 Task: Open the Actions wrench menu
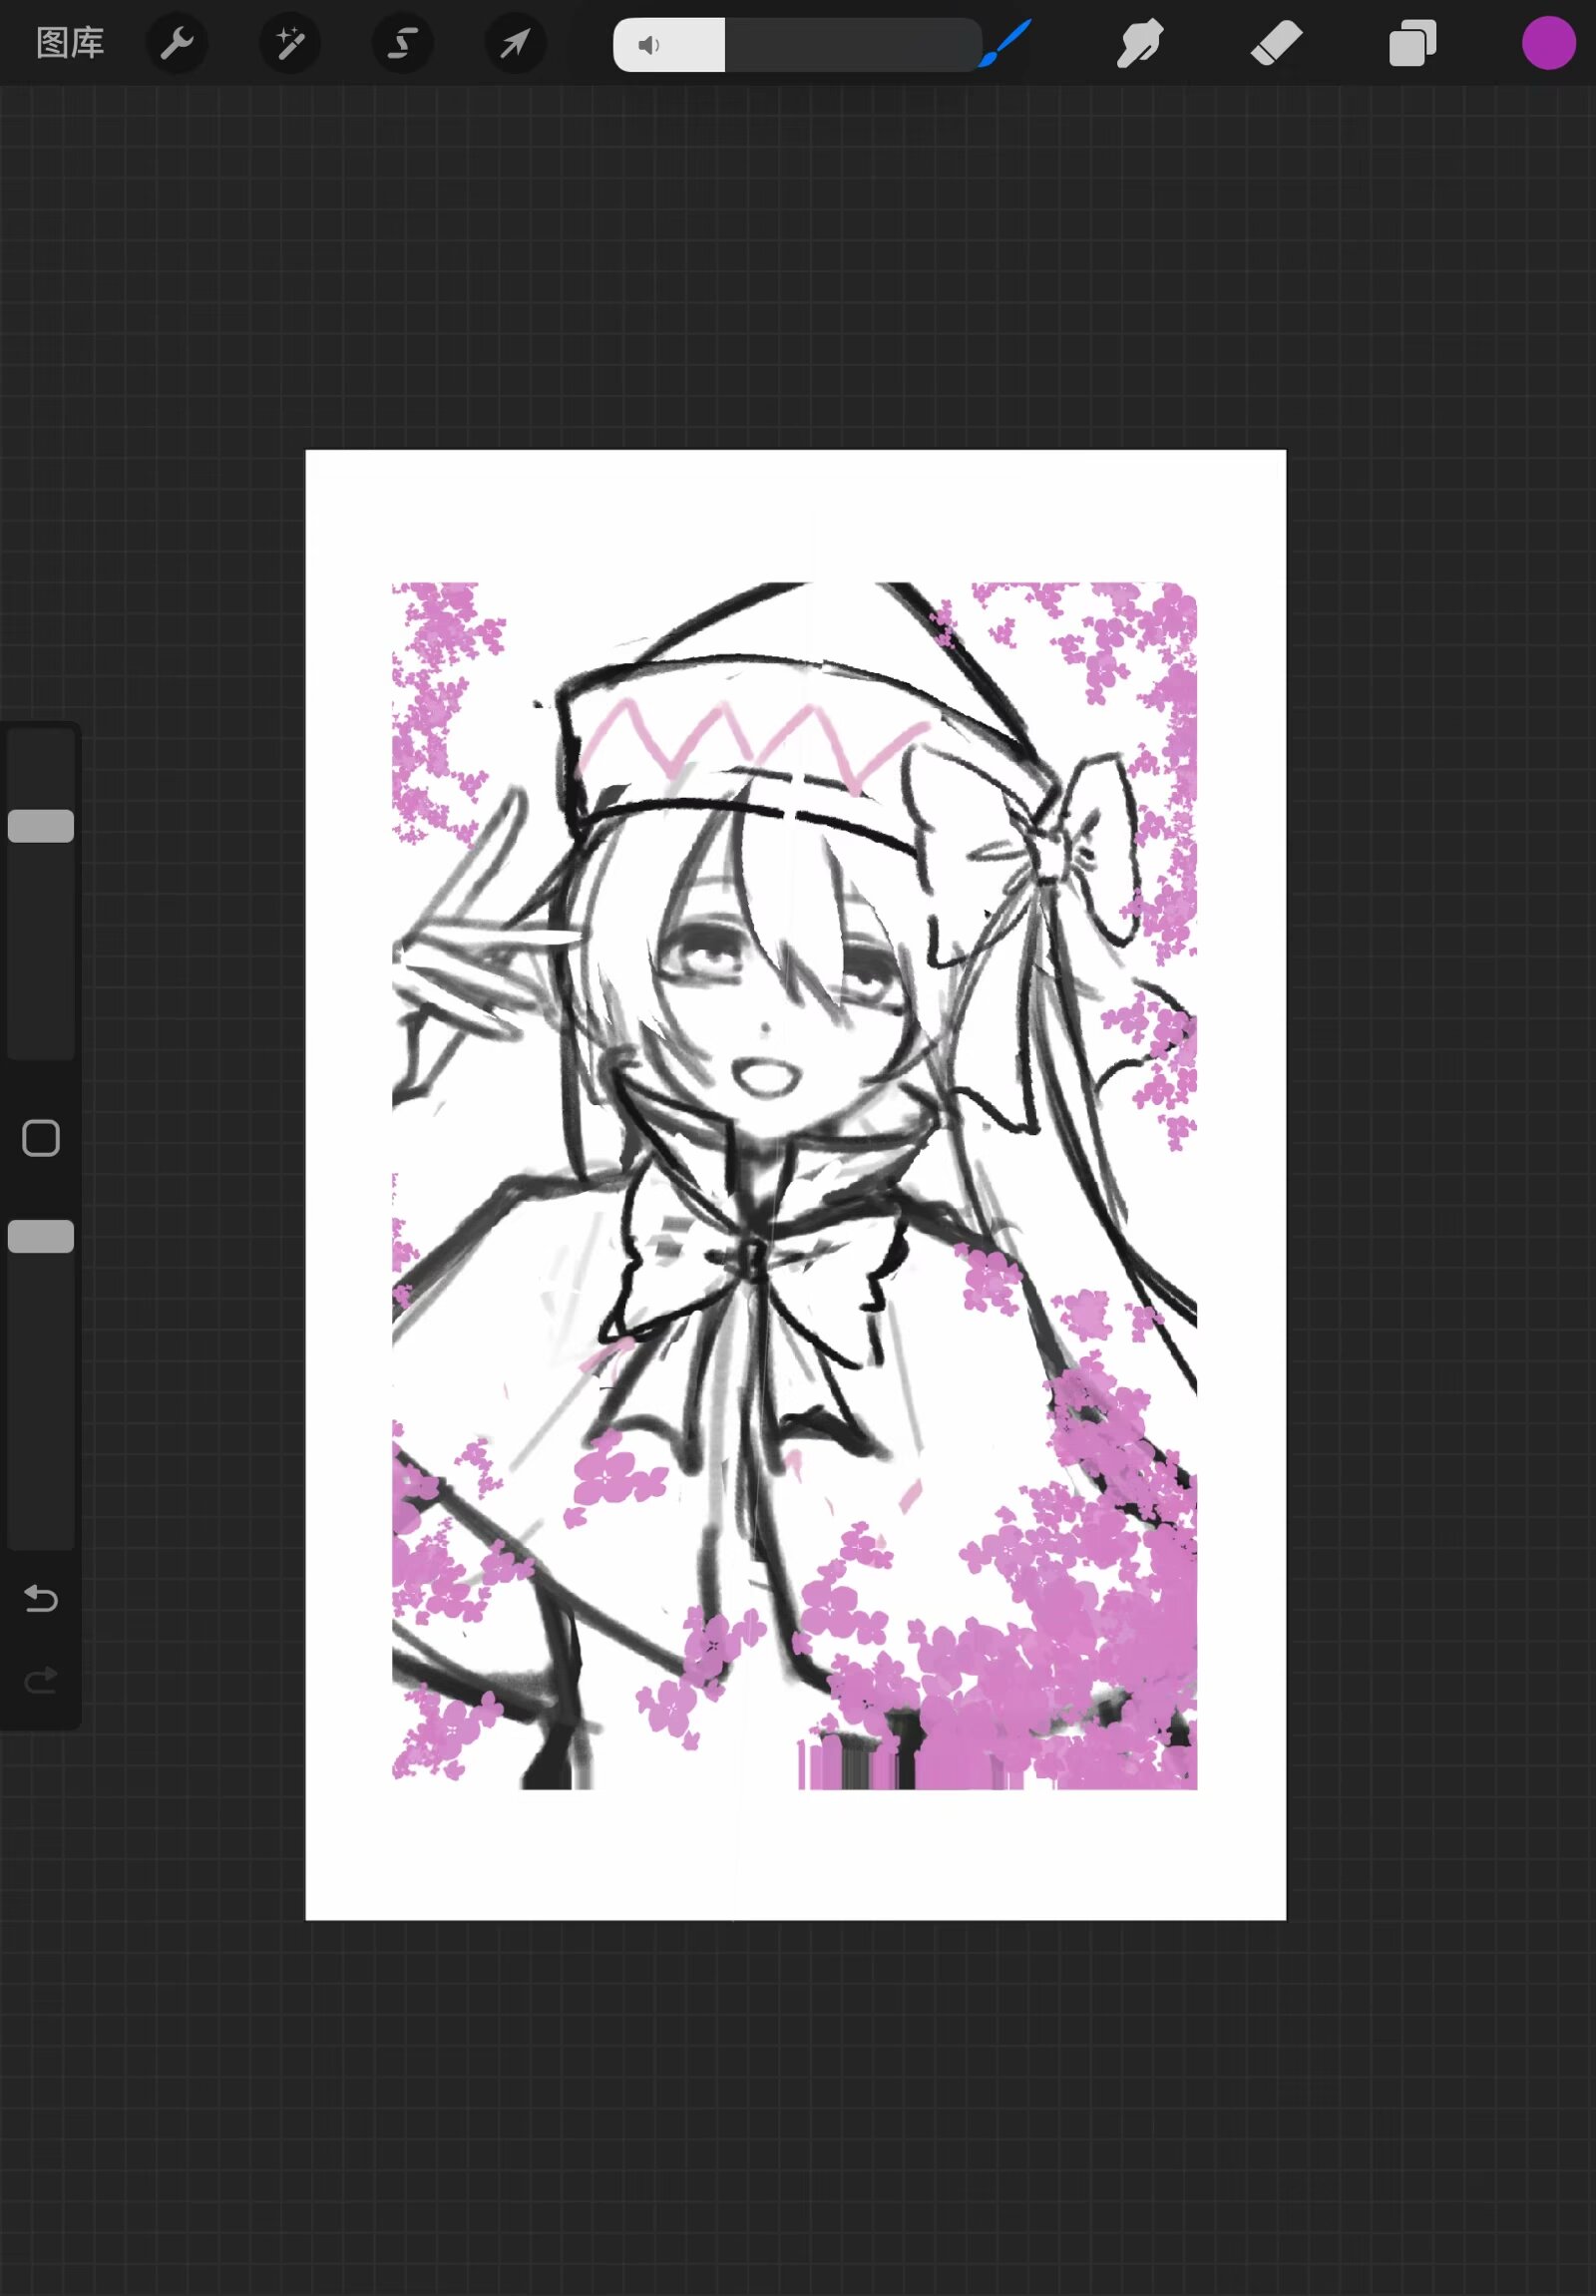click(177, 43)
